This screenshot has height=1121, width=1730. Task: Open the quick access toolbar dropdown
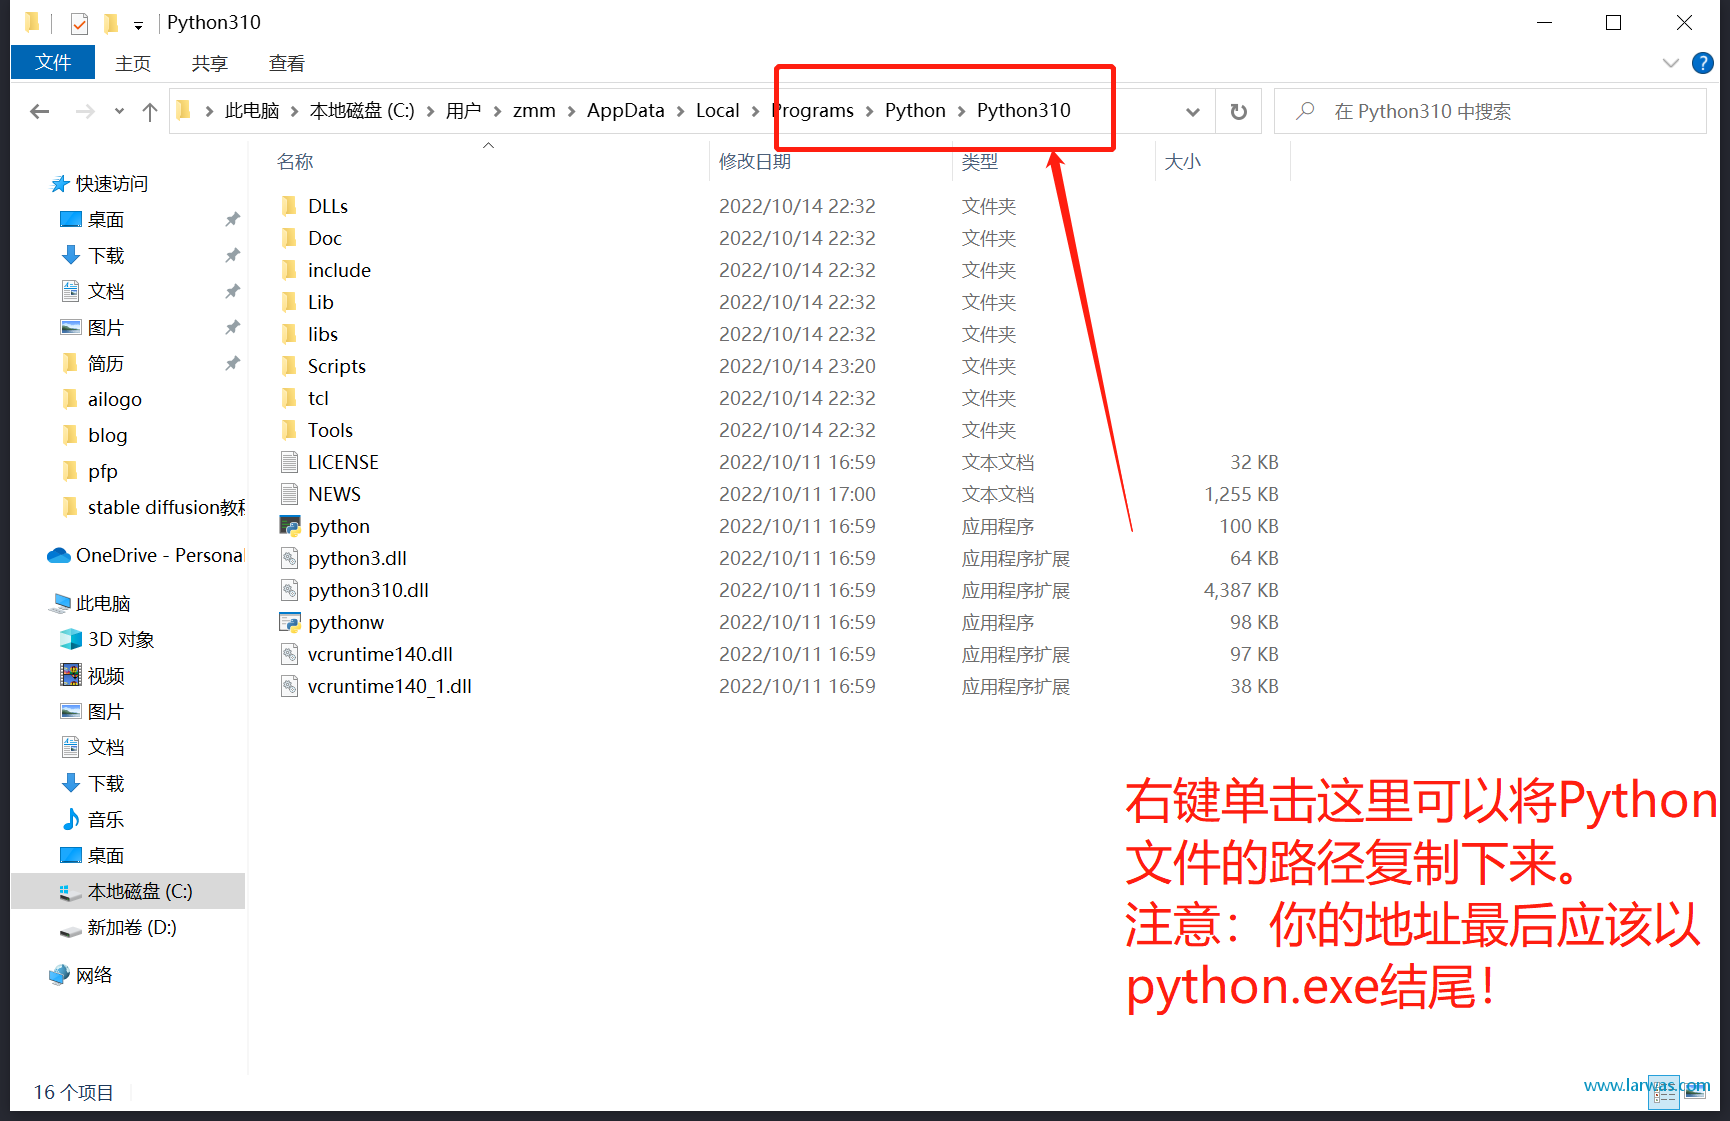[138, 24]
